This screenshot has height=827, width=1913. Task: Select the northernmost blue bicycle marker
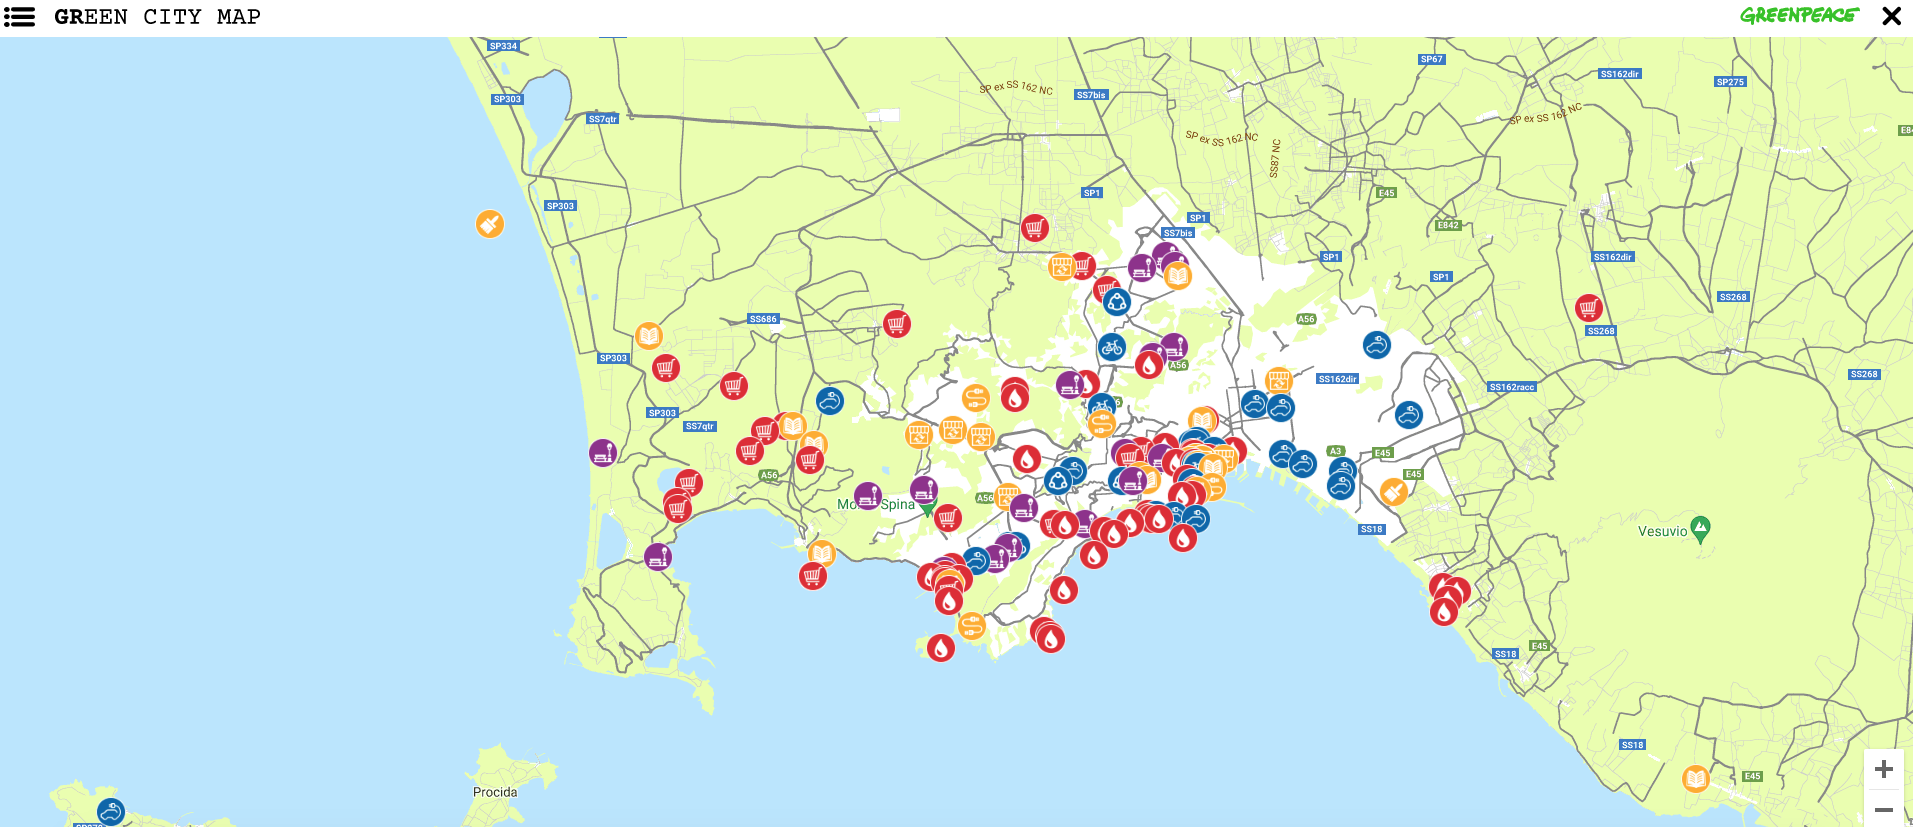point(1112,347)
